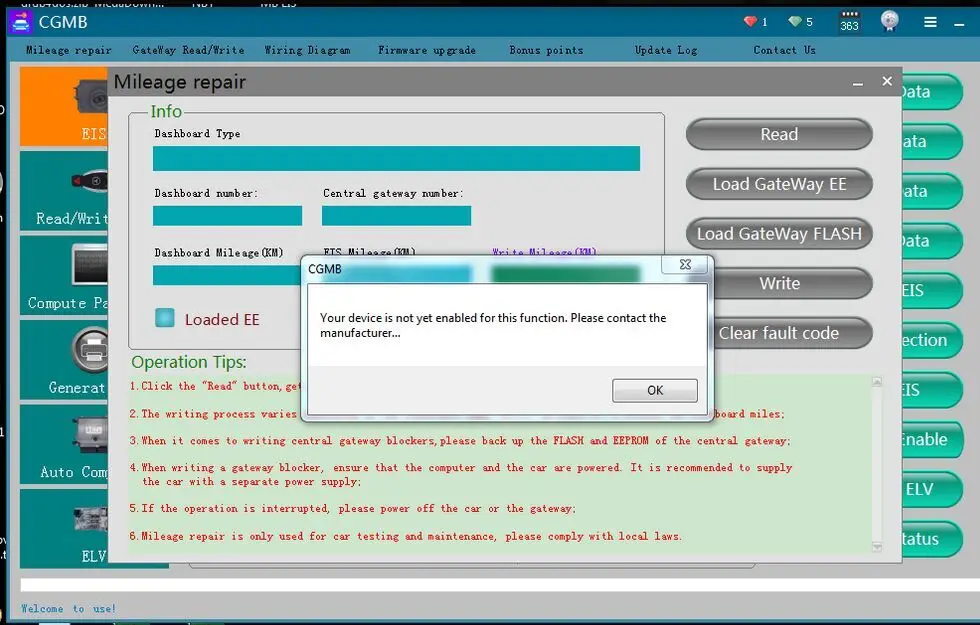Image resolution: width=980 pixels, height=625 pixels.
Task: Click the globe icon in the title bar
Action: (889, 21)
